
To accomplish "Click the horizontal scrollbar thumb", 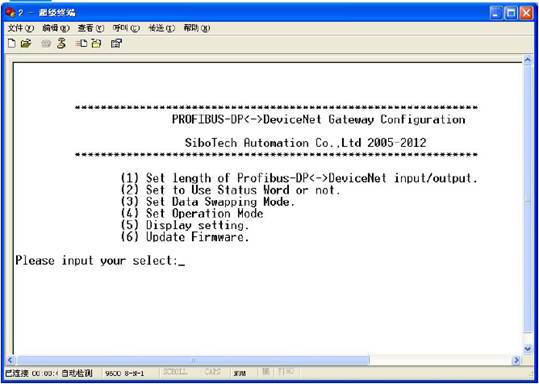I will 192,360.
